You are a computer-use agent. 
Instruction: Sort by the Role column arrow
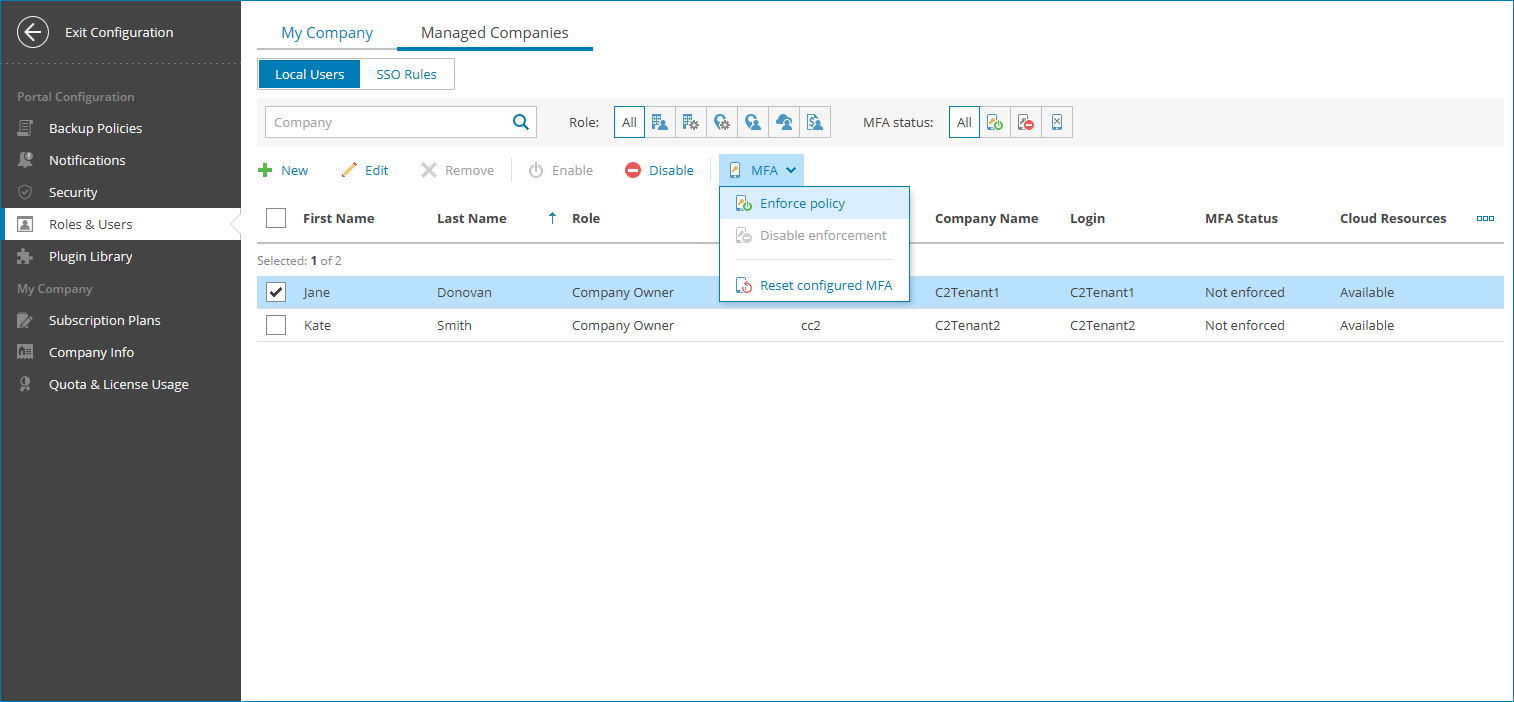click(x=553, y=217)
